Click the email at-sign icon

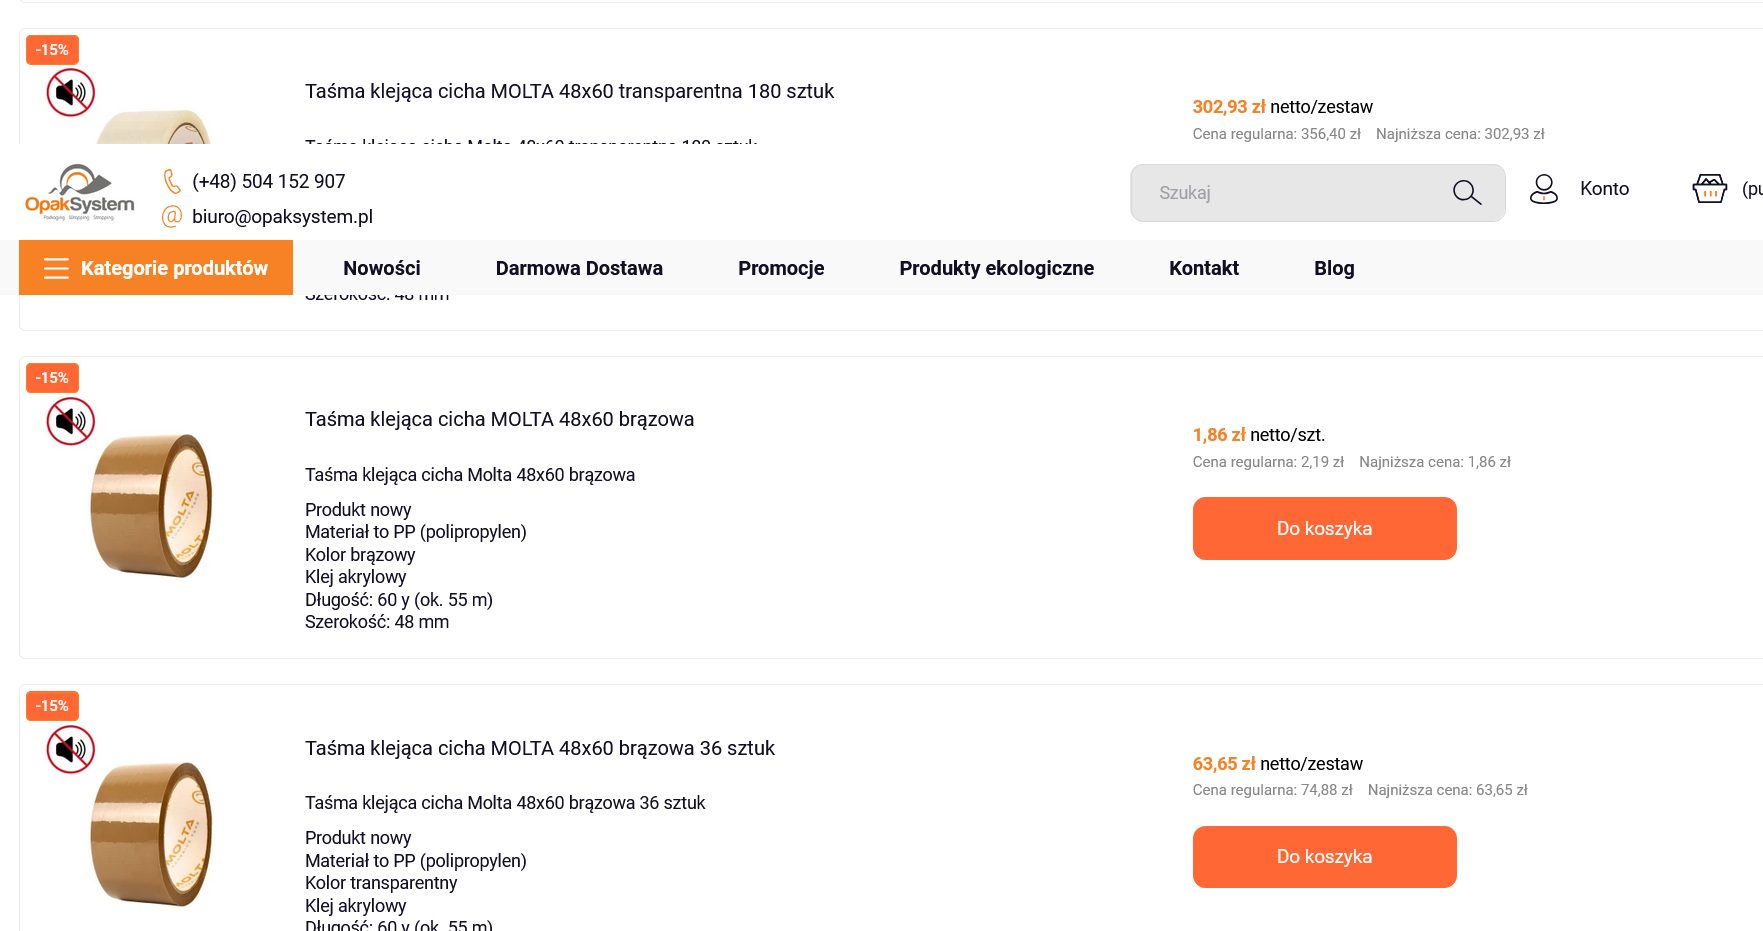172,216
